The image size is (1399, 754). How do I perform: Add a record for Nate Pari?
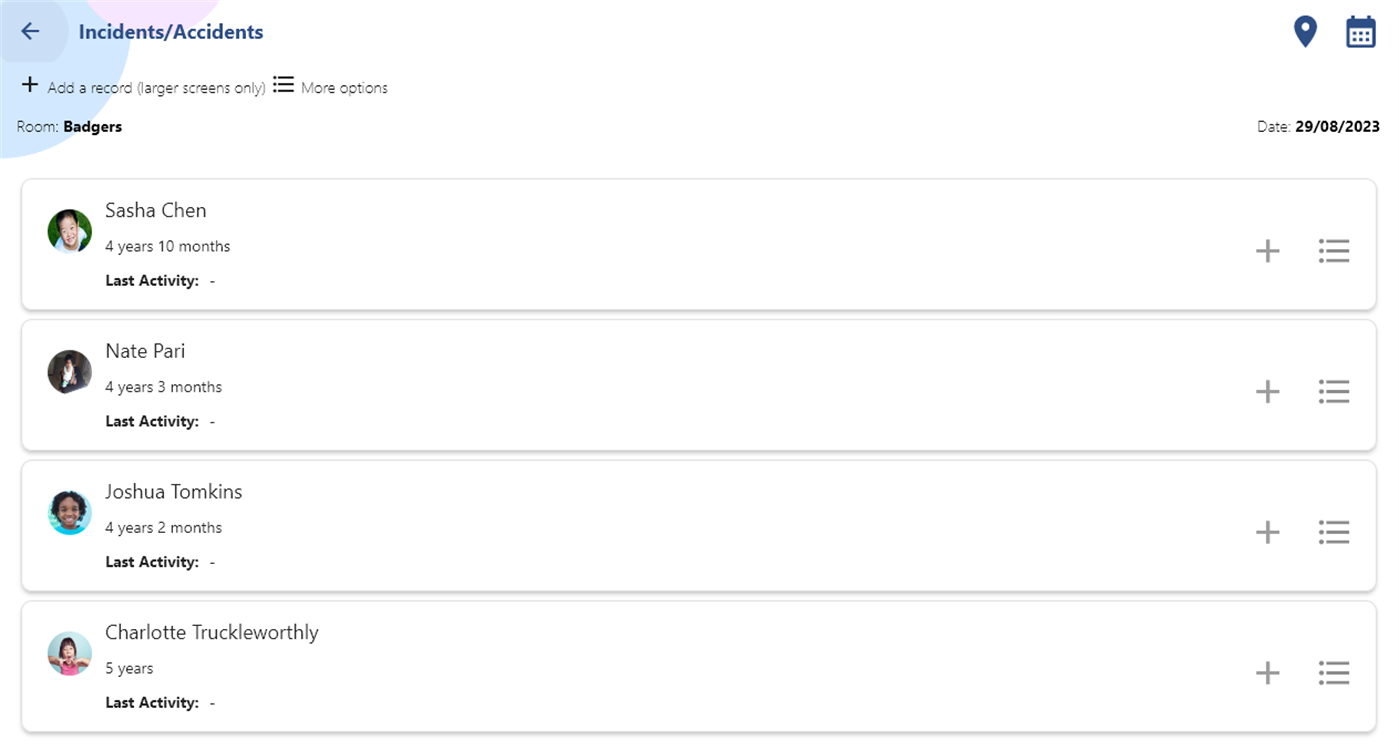tap(1267, 391)
